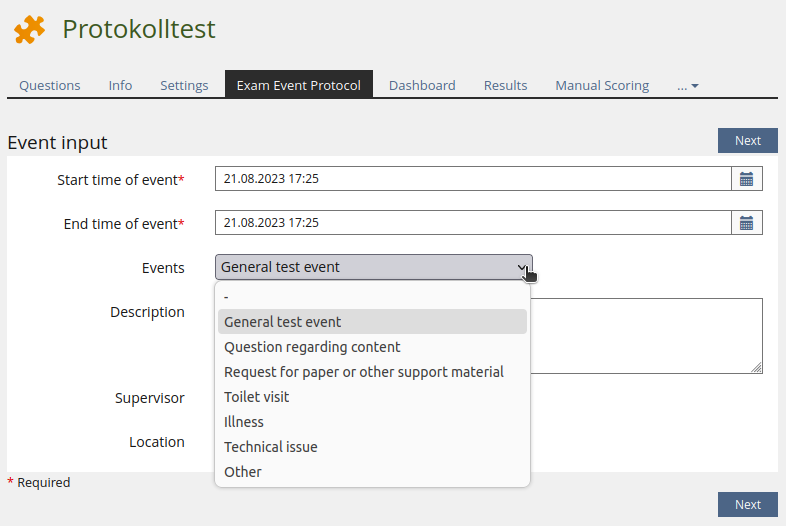
Task: Go to the Manual Scoring tab
Action: point(602,86)
